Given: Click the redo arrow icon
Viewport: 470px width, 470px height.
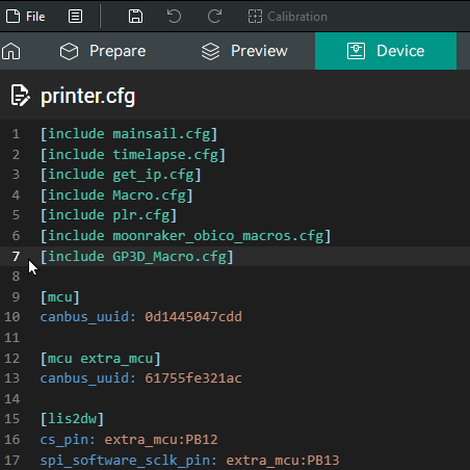Looking at the screenshot, I should [215, 16].
